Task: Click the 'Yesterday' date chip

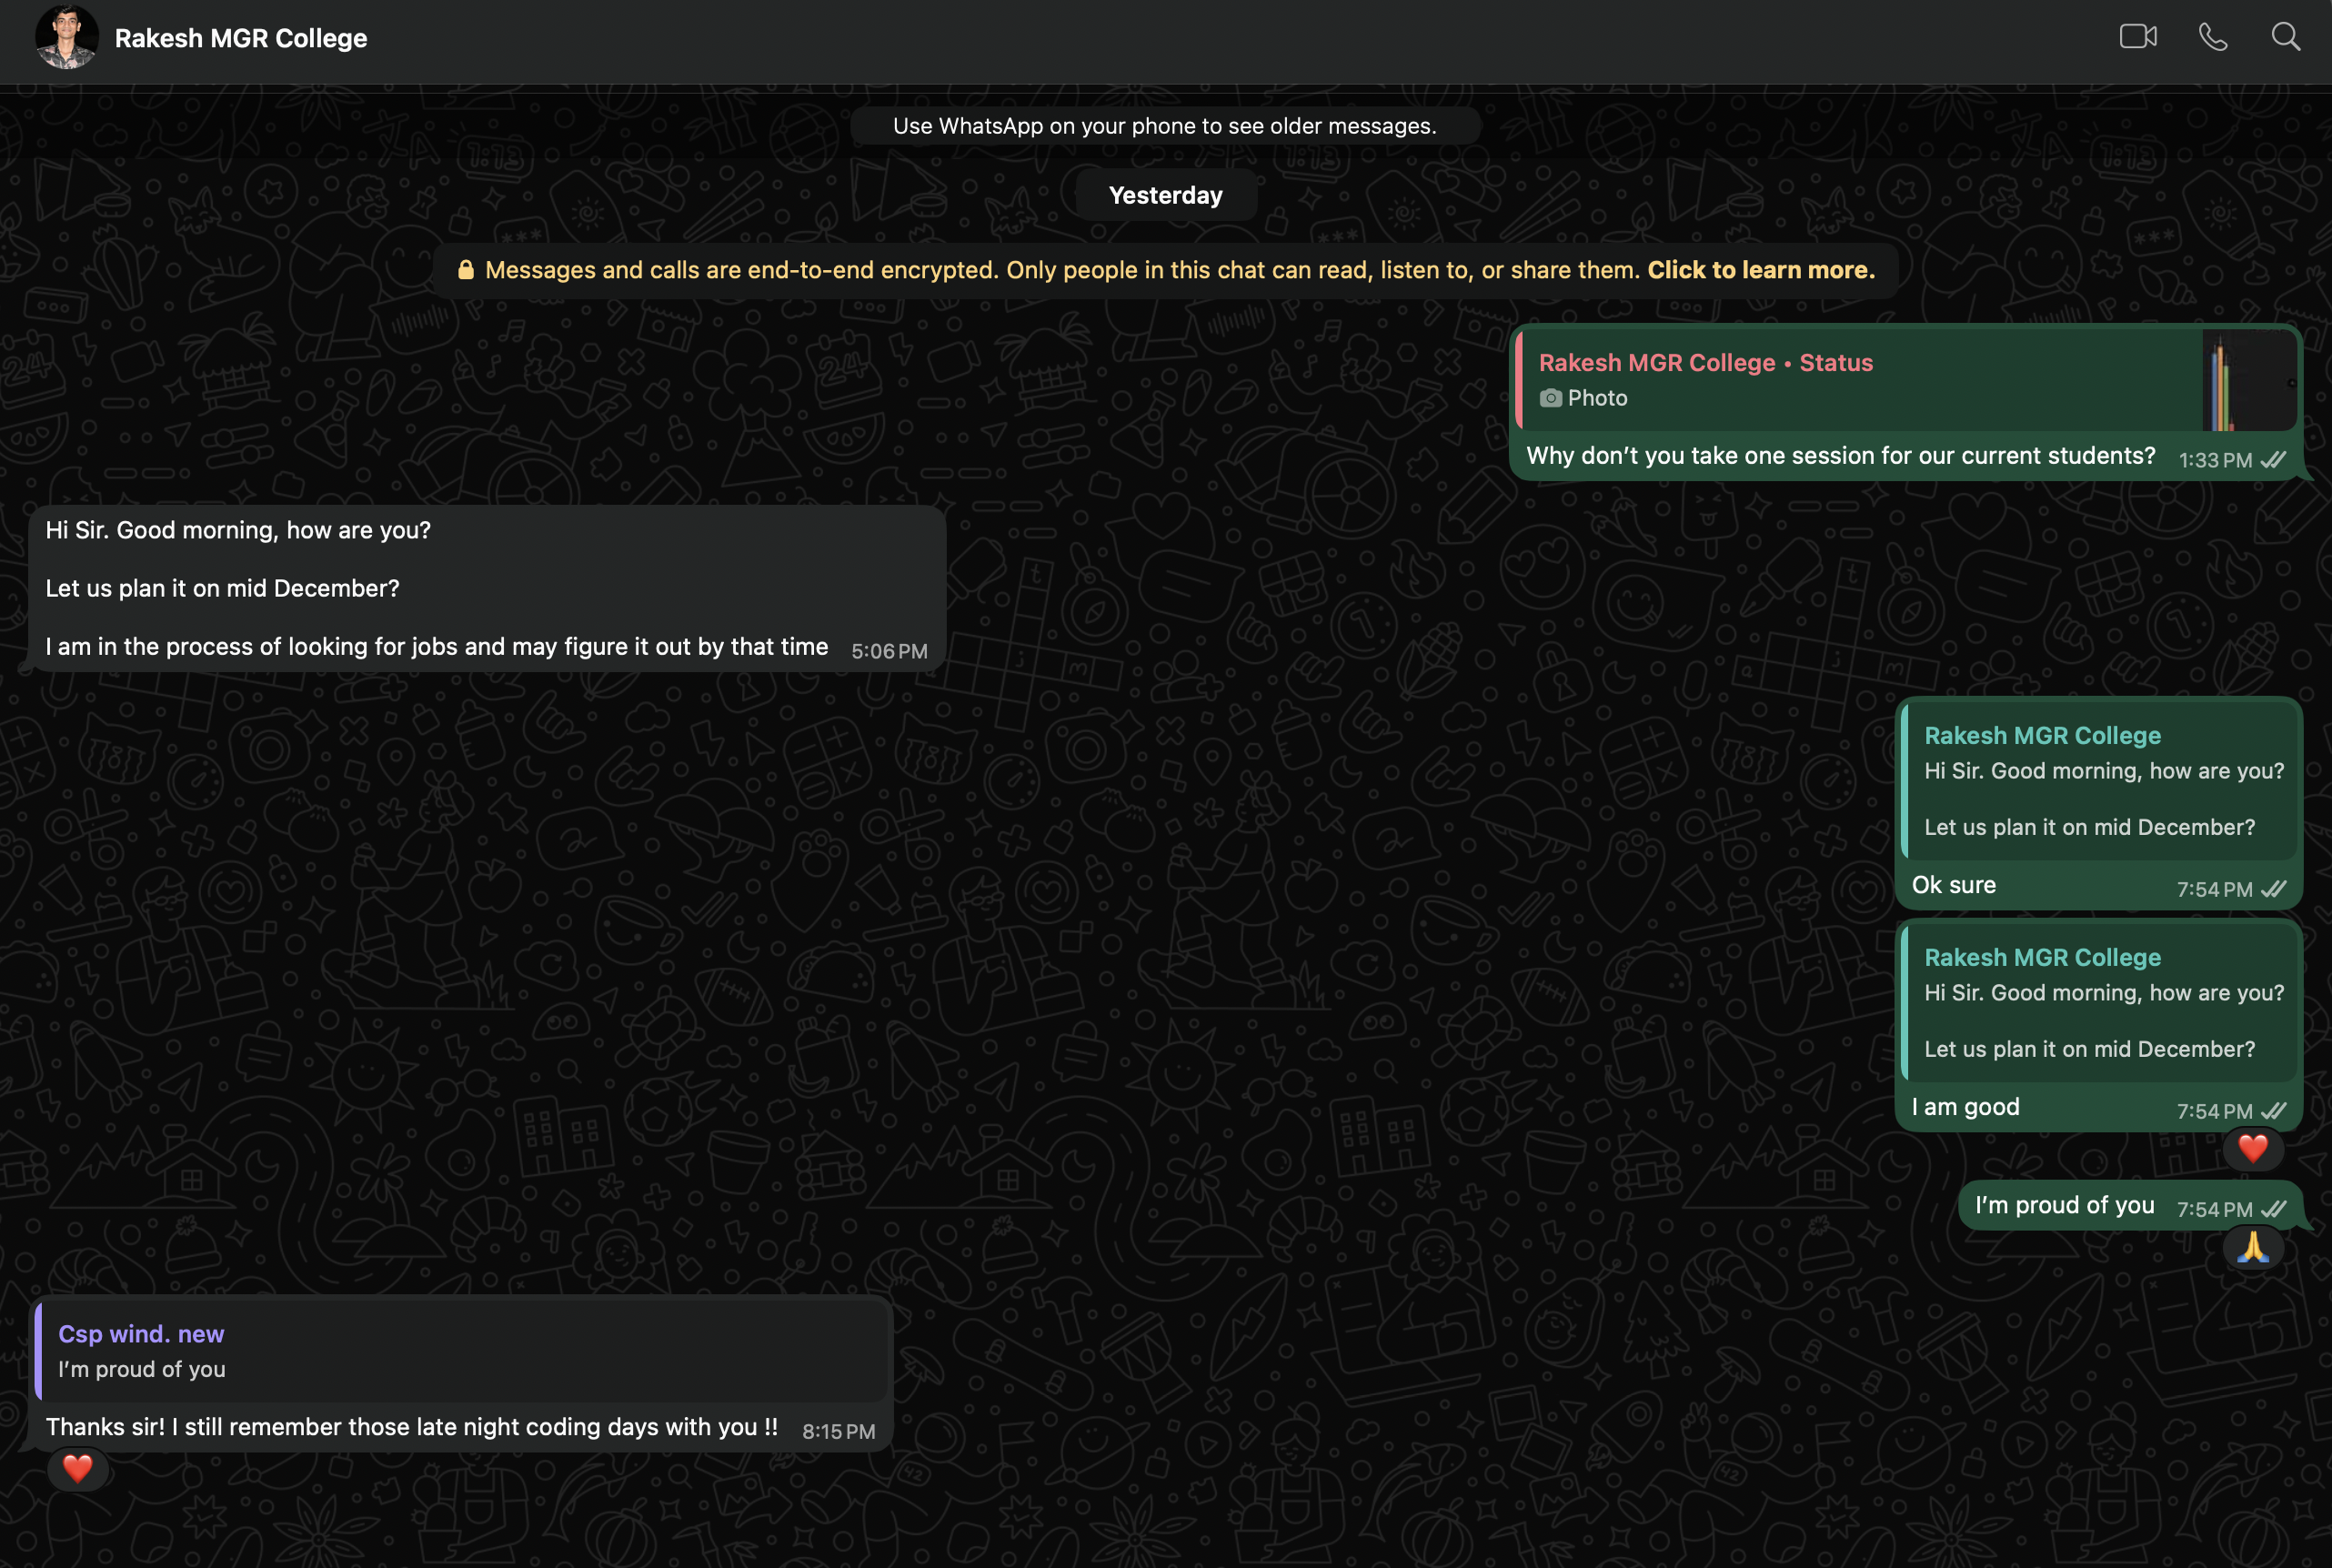Action: click(1165, 195)
